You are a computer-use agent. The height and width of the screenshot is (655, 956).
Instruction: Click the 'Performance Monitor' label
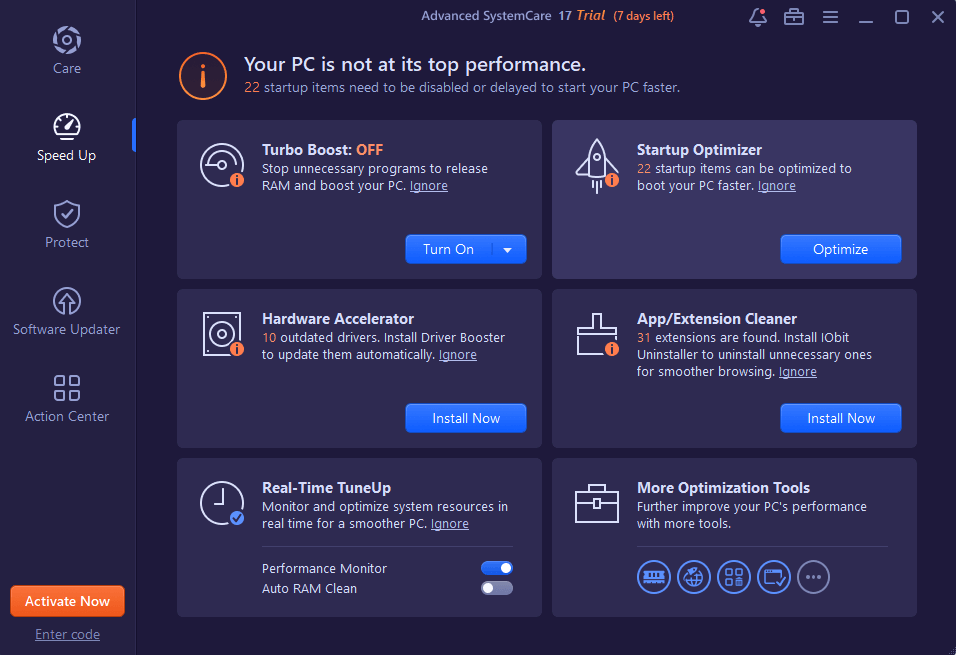point(324,568)
